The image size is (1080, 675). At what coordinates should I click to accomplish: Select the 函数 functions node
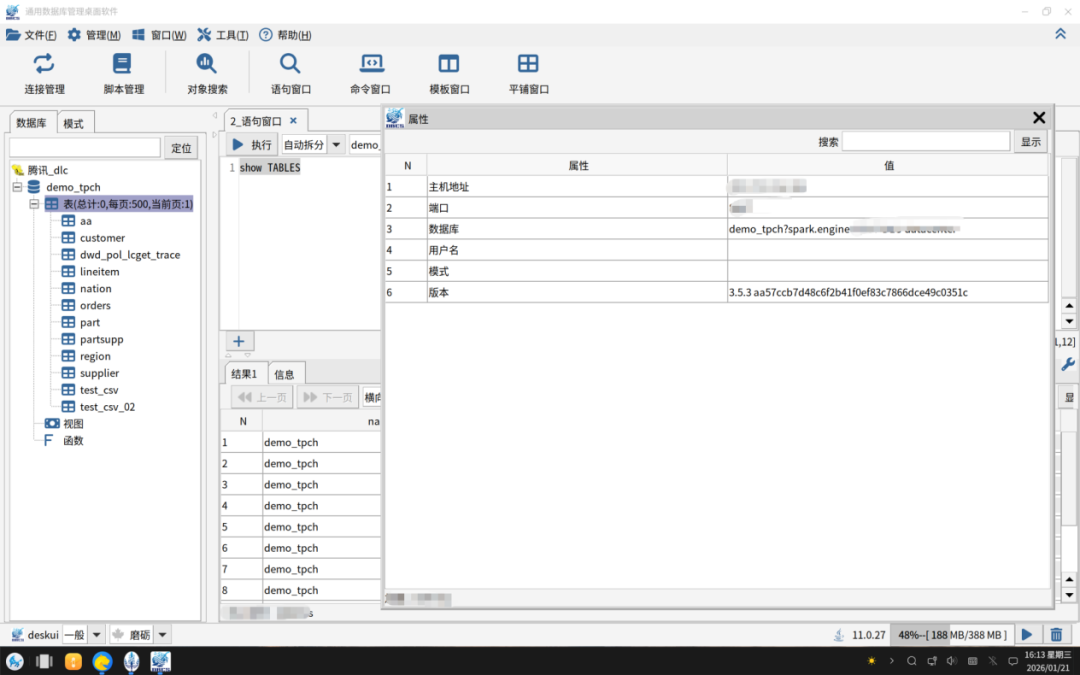(73, 440)
